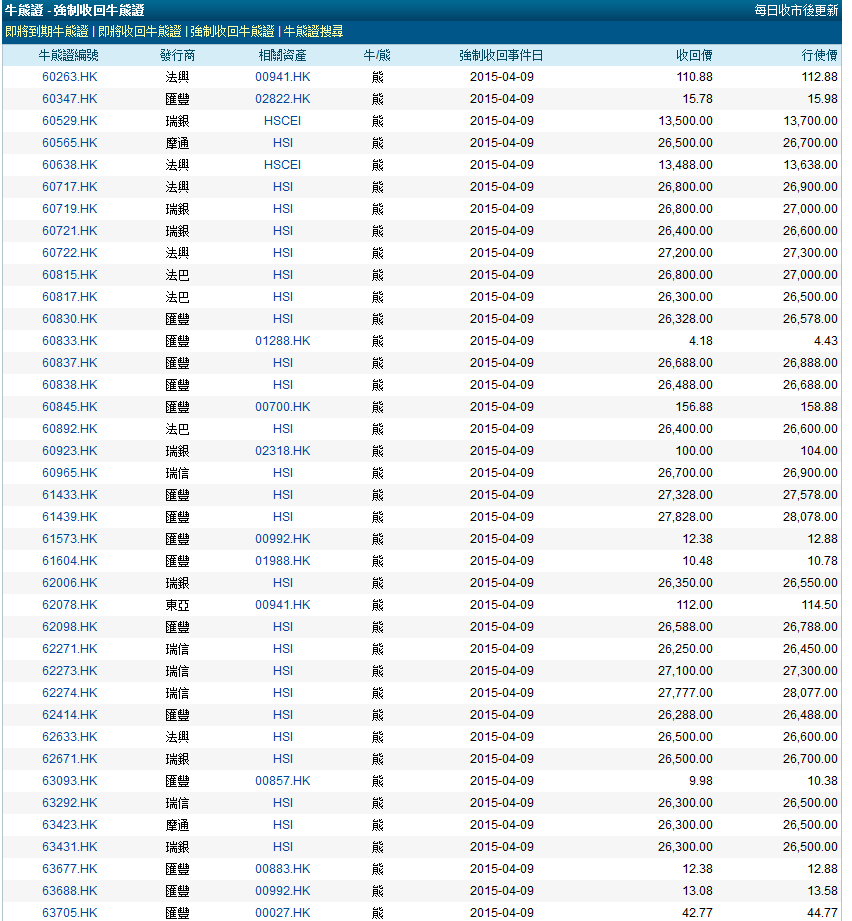Viewport: 852px width, 921px height.
Task: Select call price 27,777.00 cell
Action: (685, 693)
